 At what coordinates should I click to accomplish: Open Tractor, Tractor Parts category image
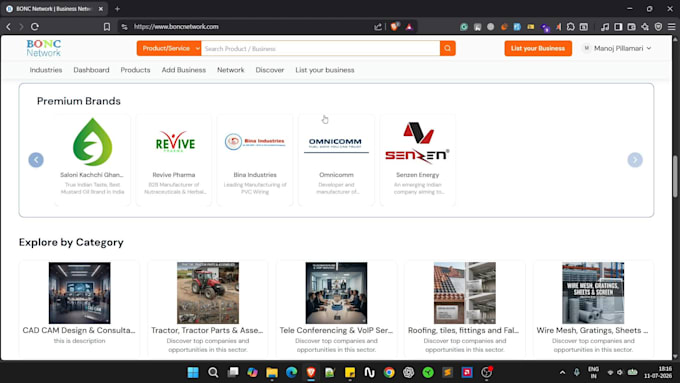pyautogui.click(x=208, y=293)
